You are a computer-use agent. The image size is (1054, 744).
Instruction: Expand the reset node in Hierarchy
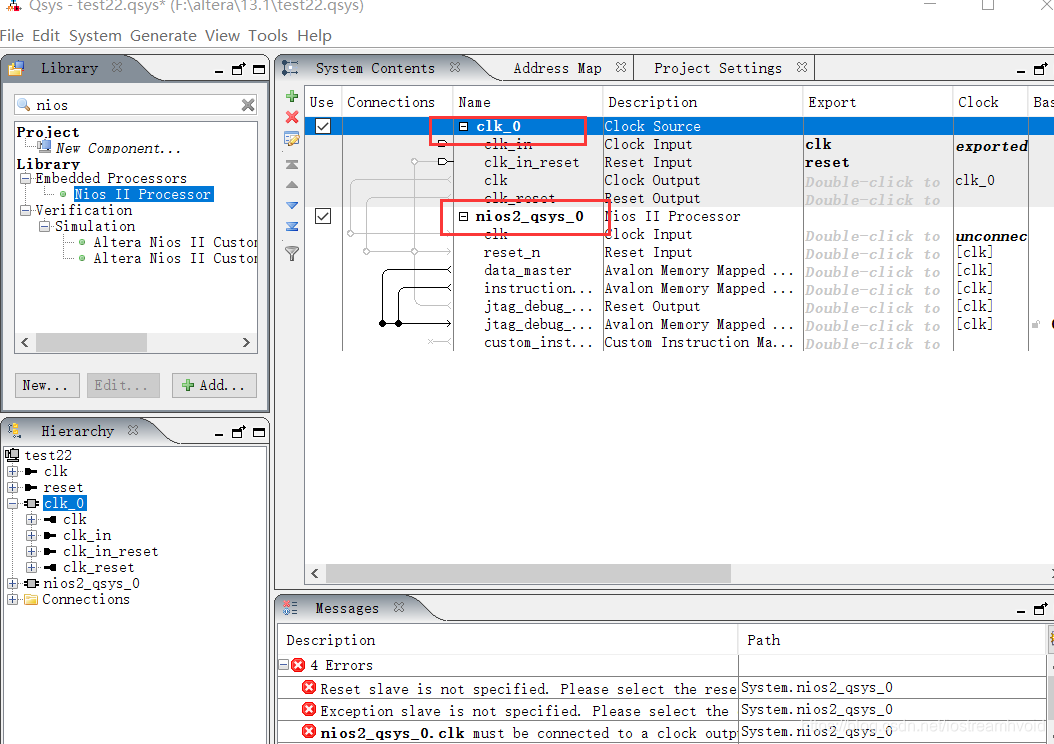pyautogui.click(x=12, y=487)
